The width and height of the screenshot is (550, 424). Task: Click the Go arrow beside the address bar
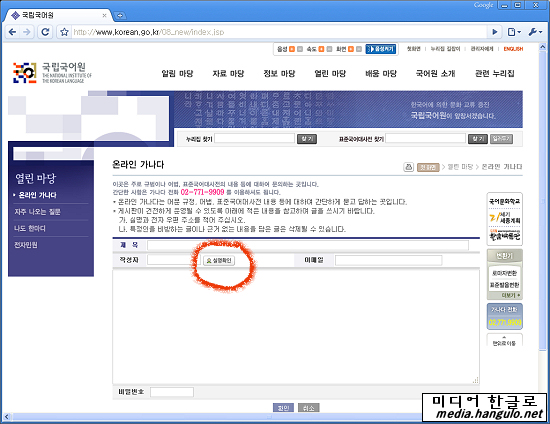495,32
